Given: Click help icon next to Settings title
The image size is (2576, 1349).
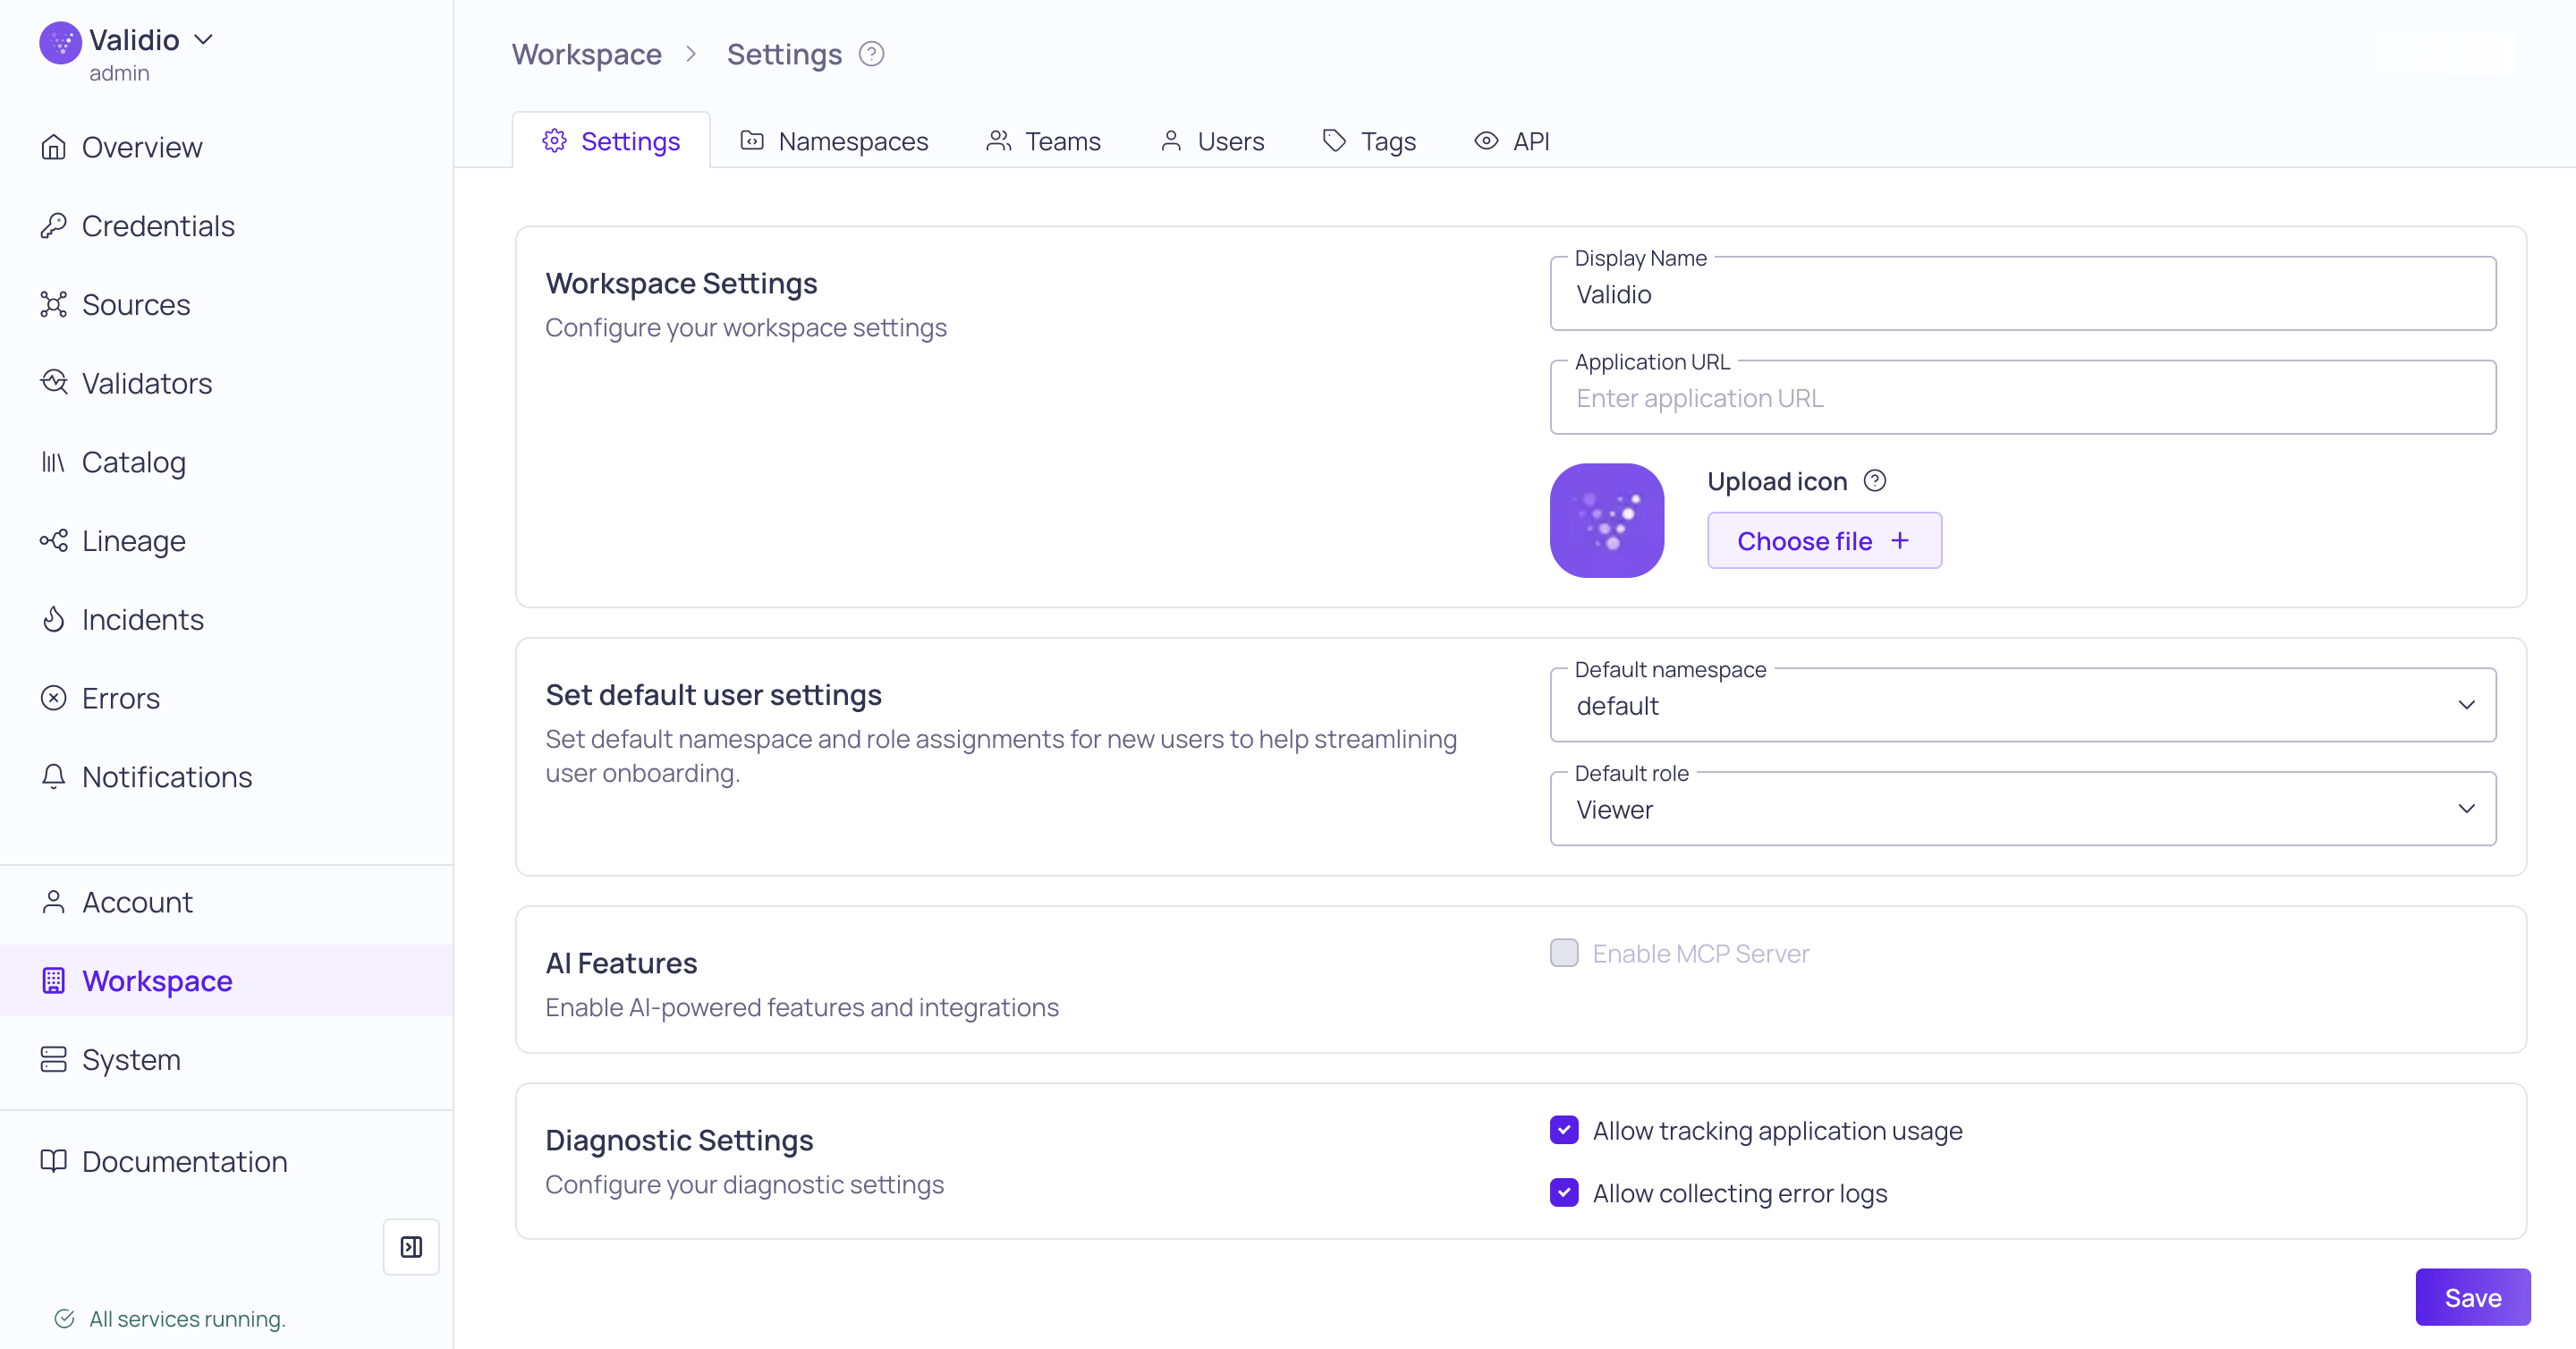Looking at the screenshot, I should (x=871, y=54).
